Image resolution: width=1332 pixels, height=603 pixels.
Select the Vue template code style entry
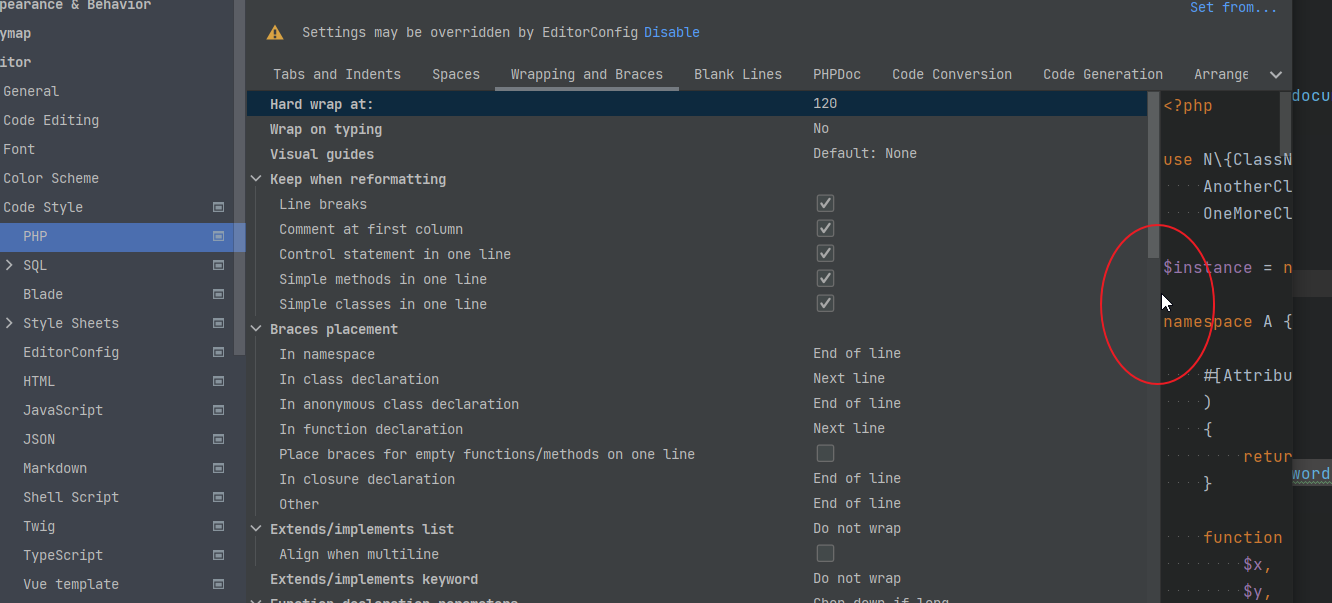(71, 584)
